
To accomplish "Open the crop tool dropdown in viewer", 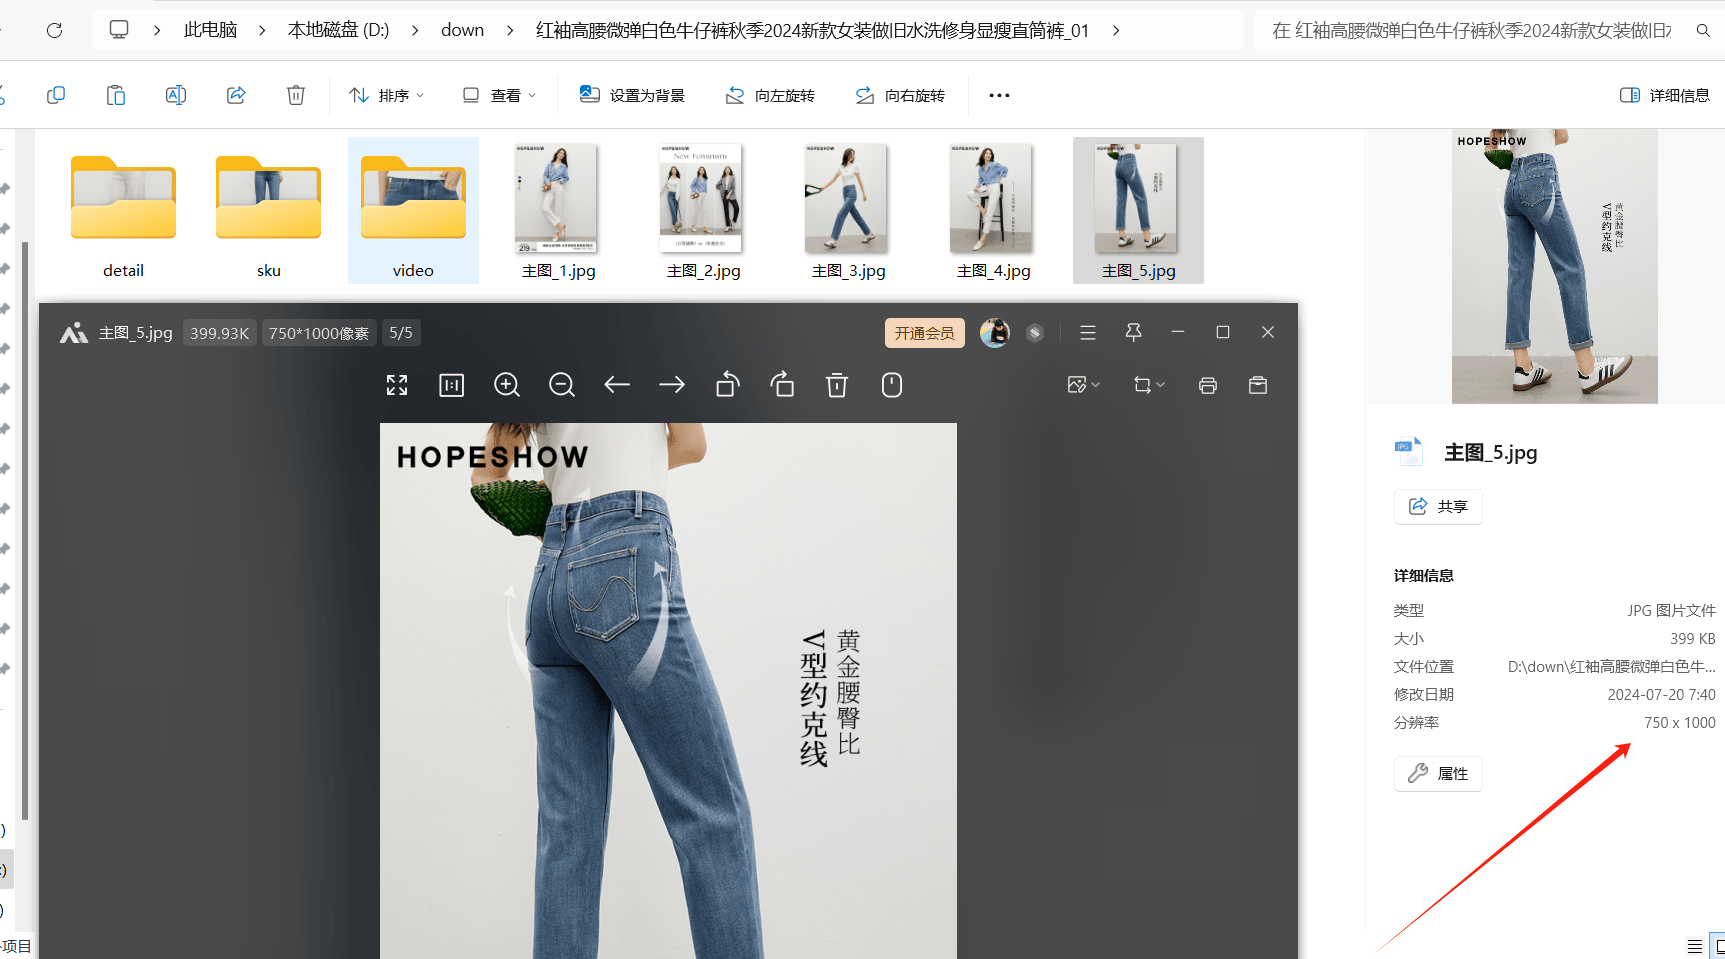I will click(1149, 385).
